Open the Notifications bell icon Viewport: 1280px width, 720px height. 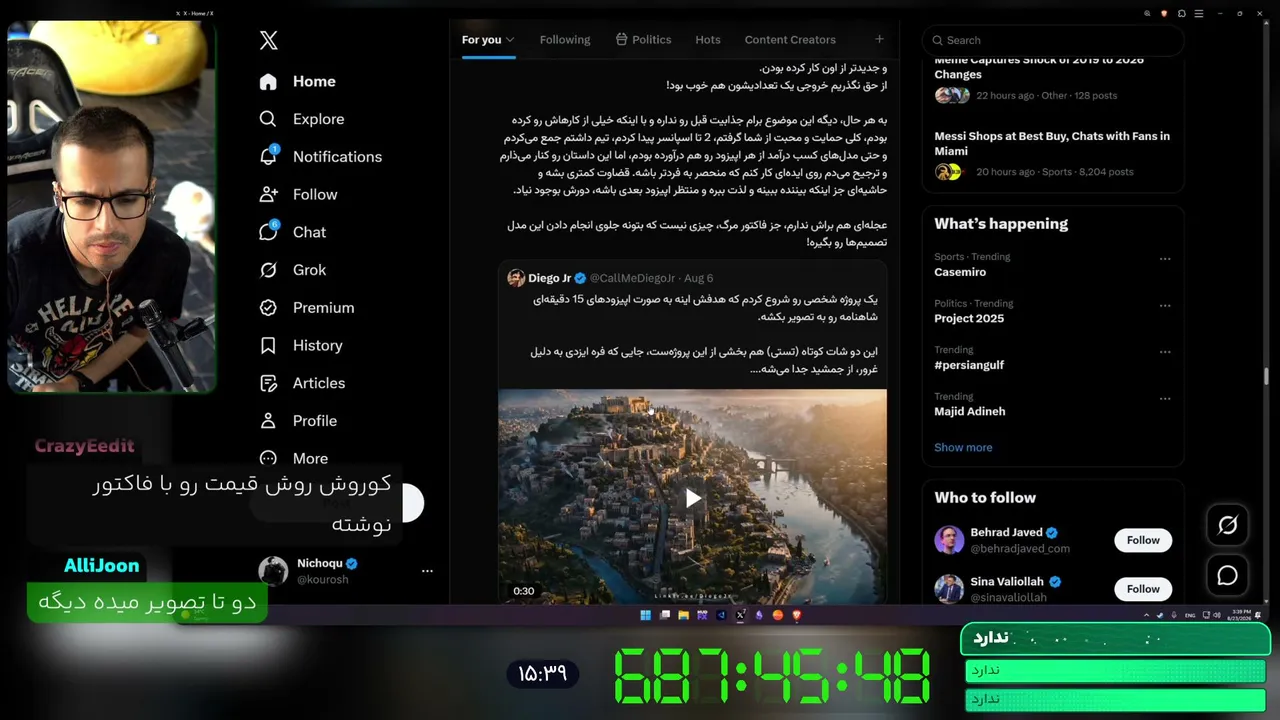(x=268, y=156)
